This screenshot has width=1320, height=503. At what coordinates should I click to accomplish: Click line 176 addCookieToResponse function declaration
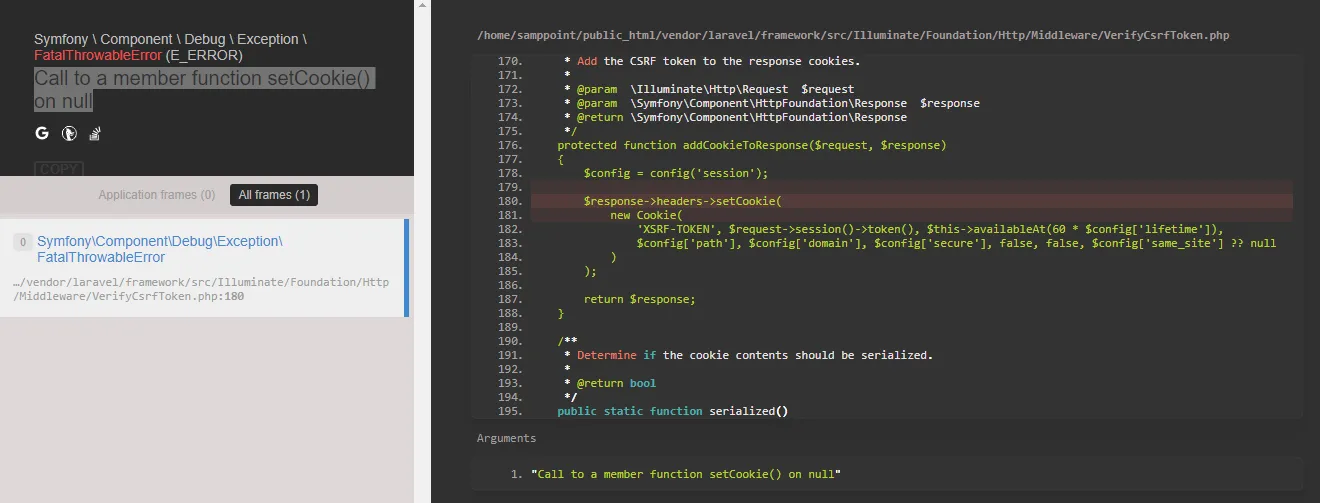pos(752,145)
